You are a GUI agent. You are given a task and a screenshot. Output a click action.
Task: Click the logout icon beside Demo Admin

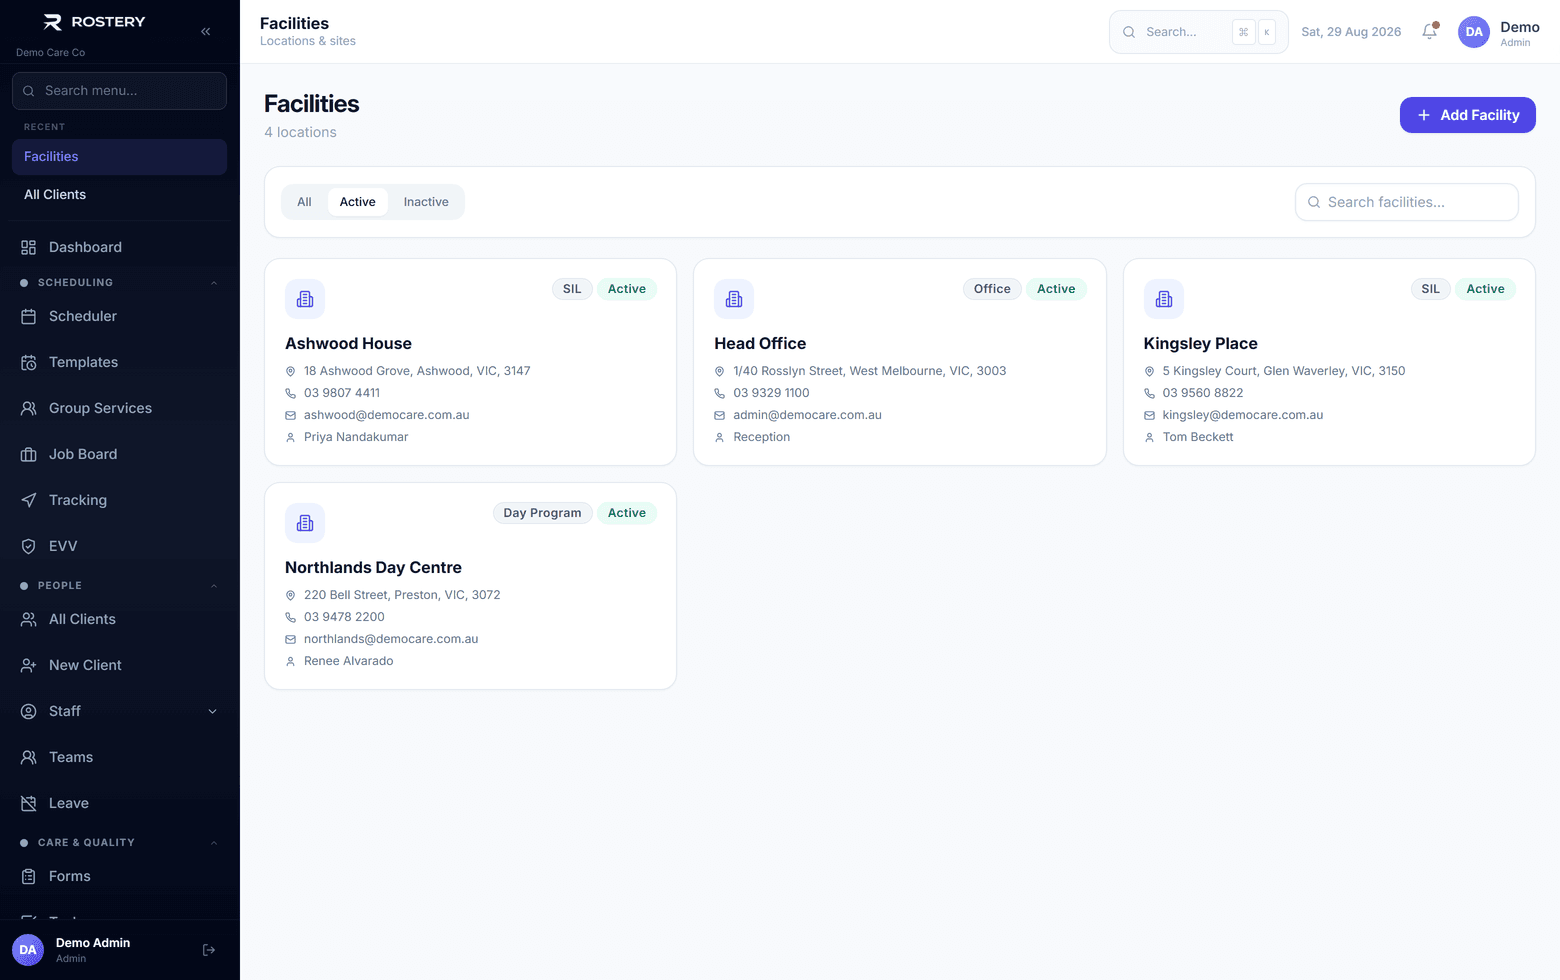coord(209,950)
